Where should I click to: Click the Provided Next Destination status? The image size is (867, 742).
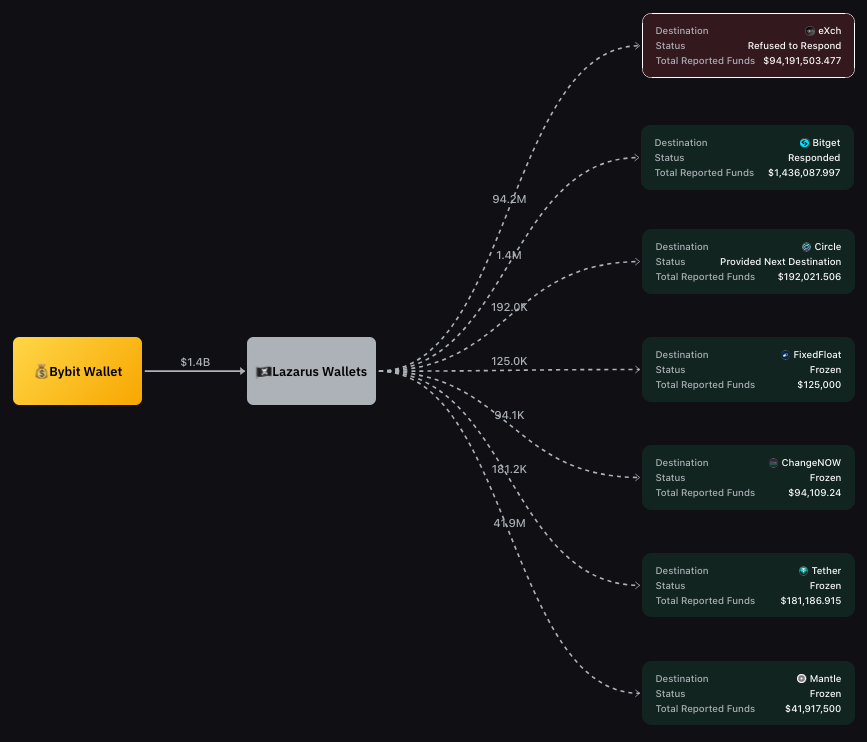click(780, 262)
